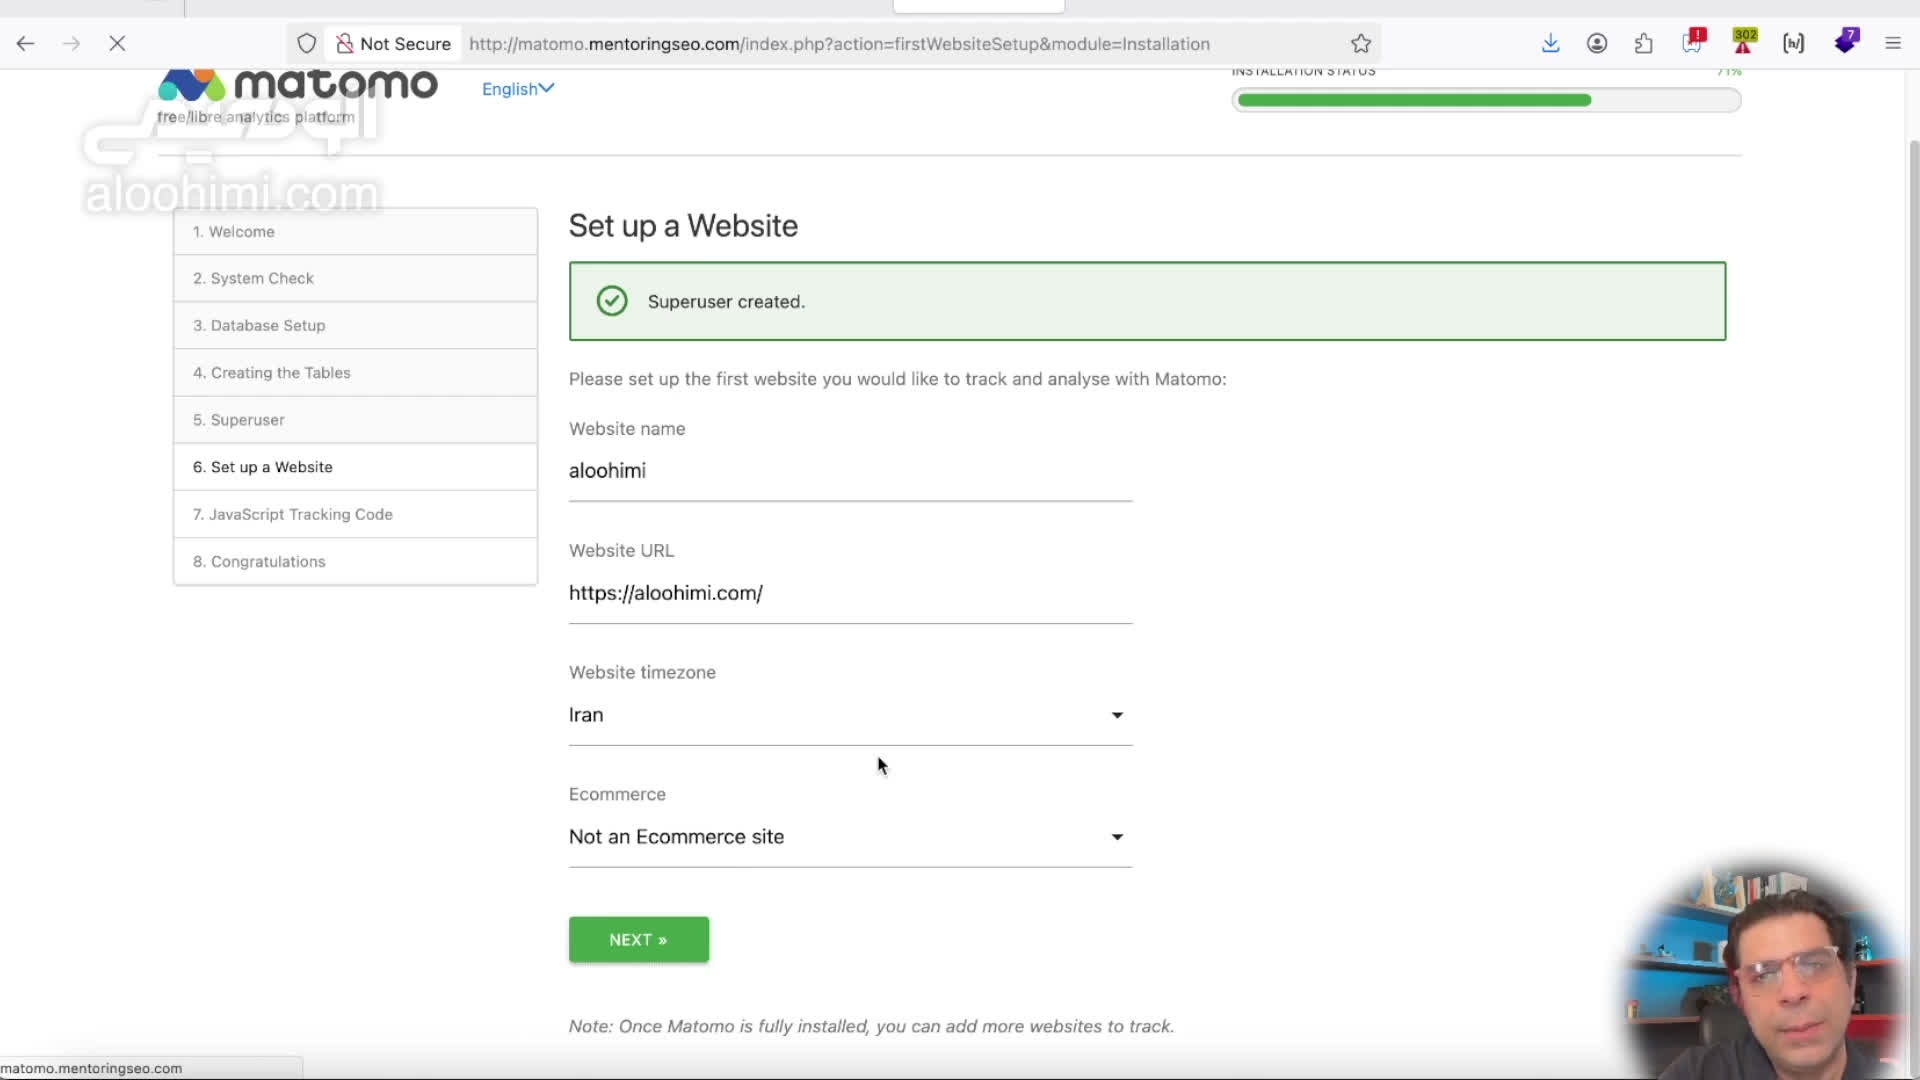Click the green success checkmark icon
The height and width of the screenshot is (1080, 1920).
[x=612, y=301]
